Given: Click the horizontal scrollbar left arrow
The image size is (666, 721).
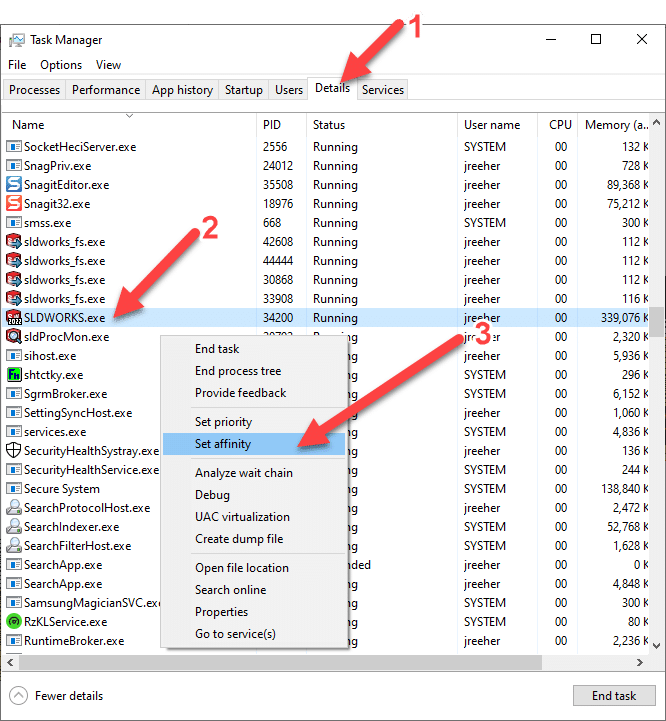Looking at the screenshot, I should tap(10, 662).
